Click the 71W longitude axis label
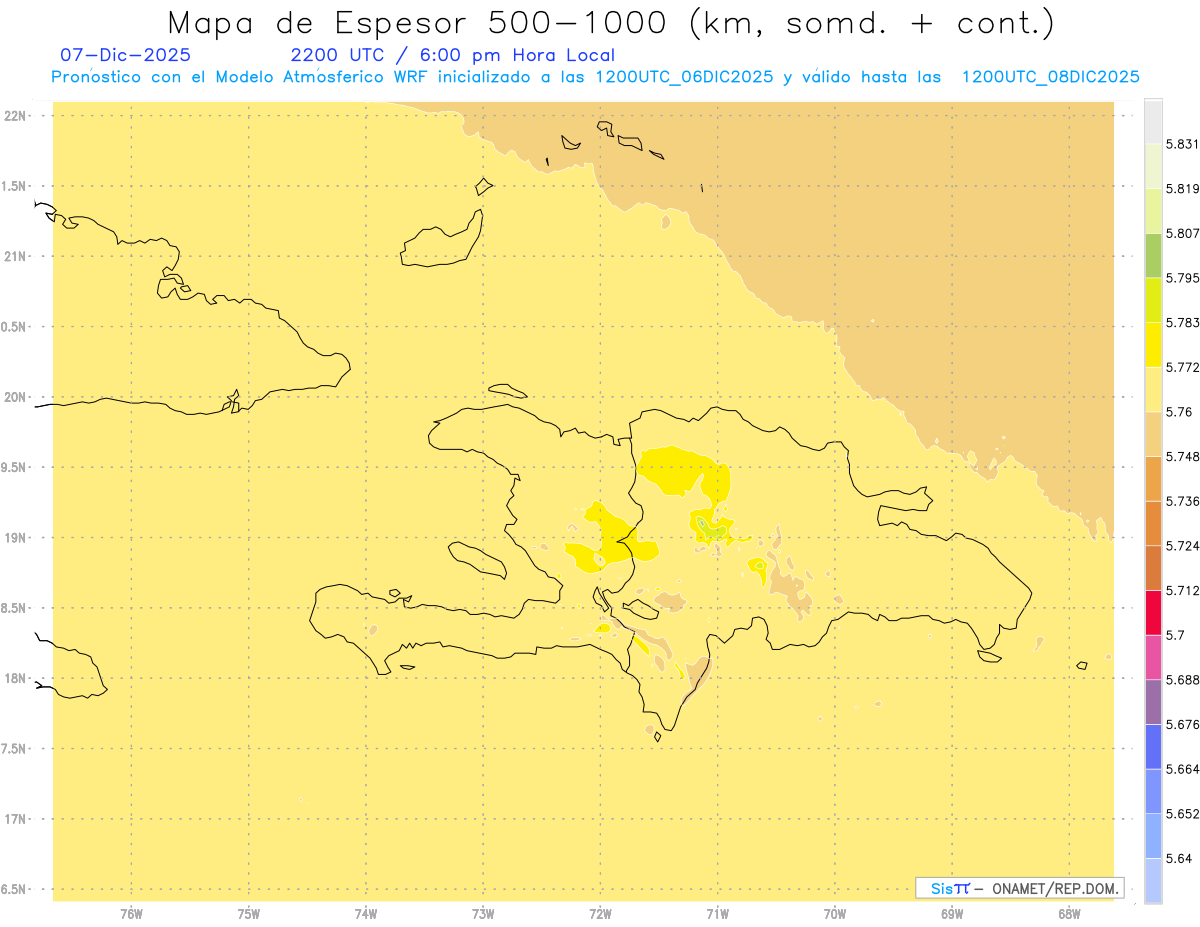Screen dimensions: 1200x927 click(718, 913)
